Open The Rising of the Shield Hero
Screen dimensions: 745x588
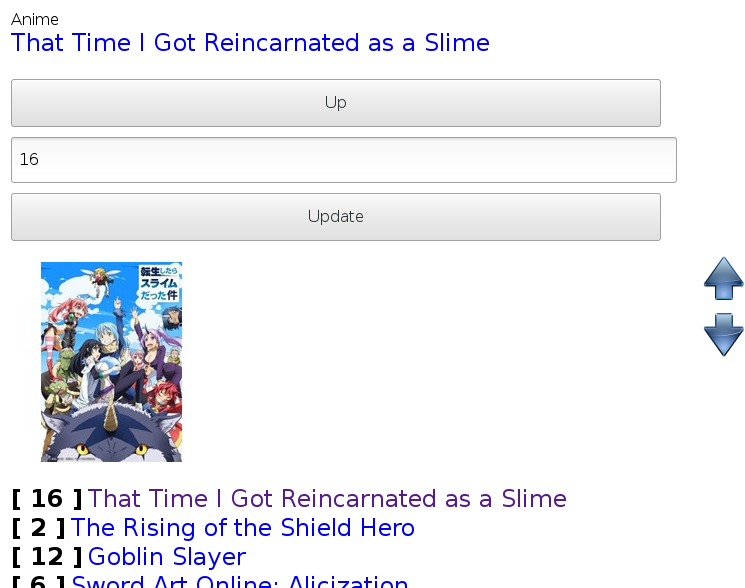coord(243,528)
